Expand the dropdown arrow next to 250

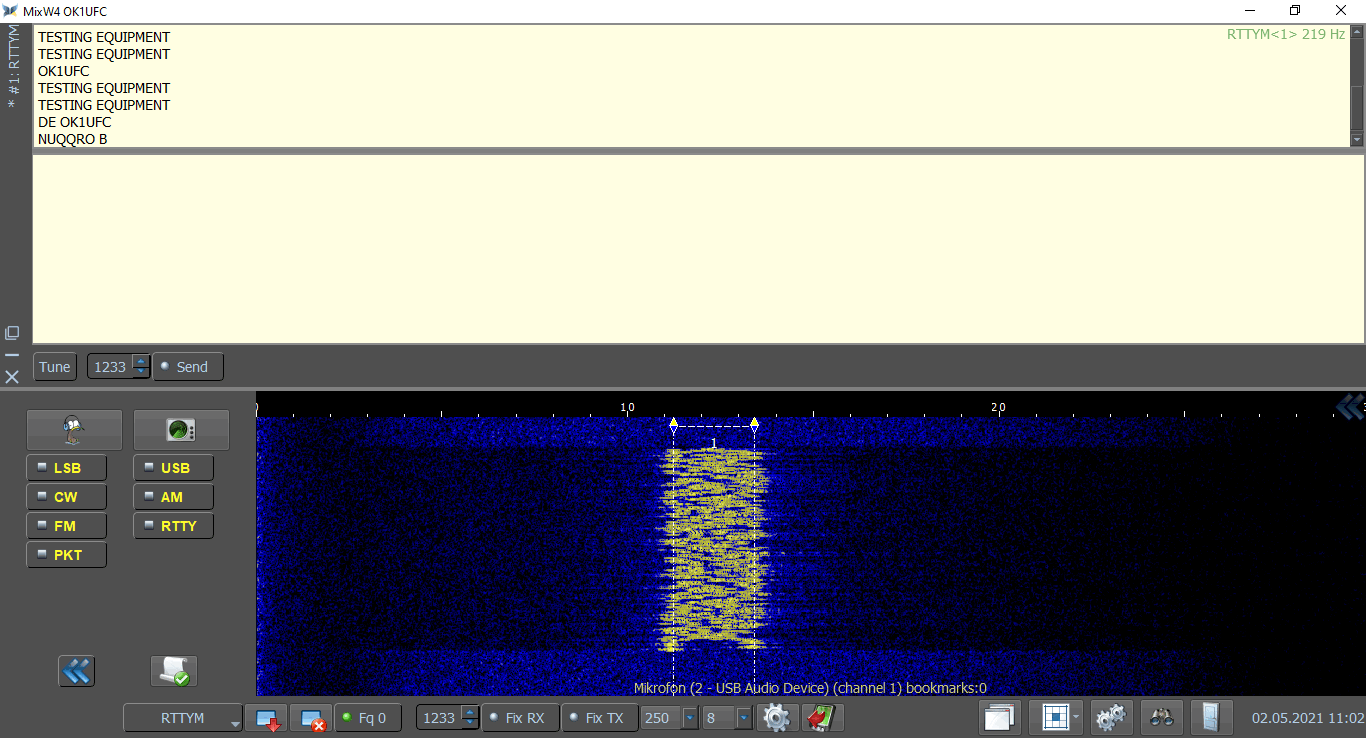[x=689, y=718]
